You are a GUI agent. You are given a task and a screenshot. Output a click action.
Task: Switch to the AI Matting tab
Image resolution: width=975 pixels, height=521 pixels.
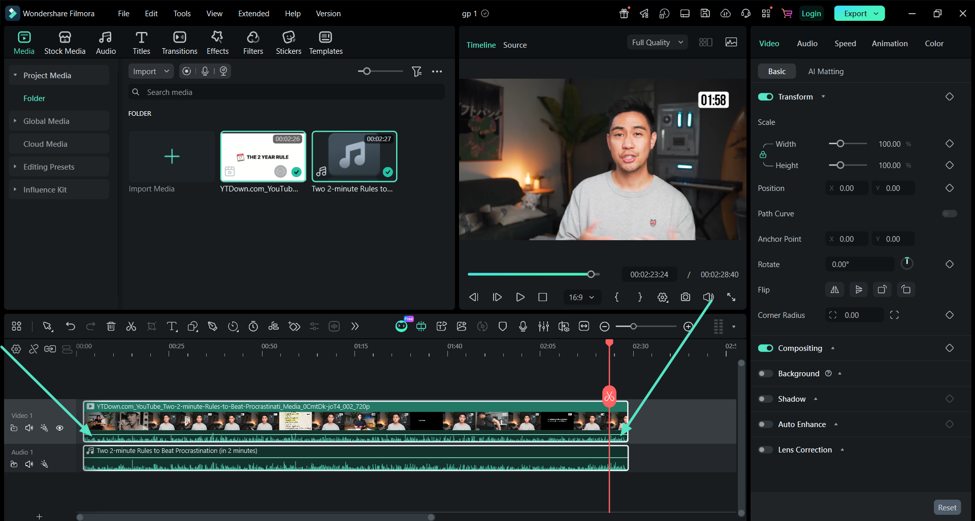pyautogui.click(x=826, y=71)
